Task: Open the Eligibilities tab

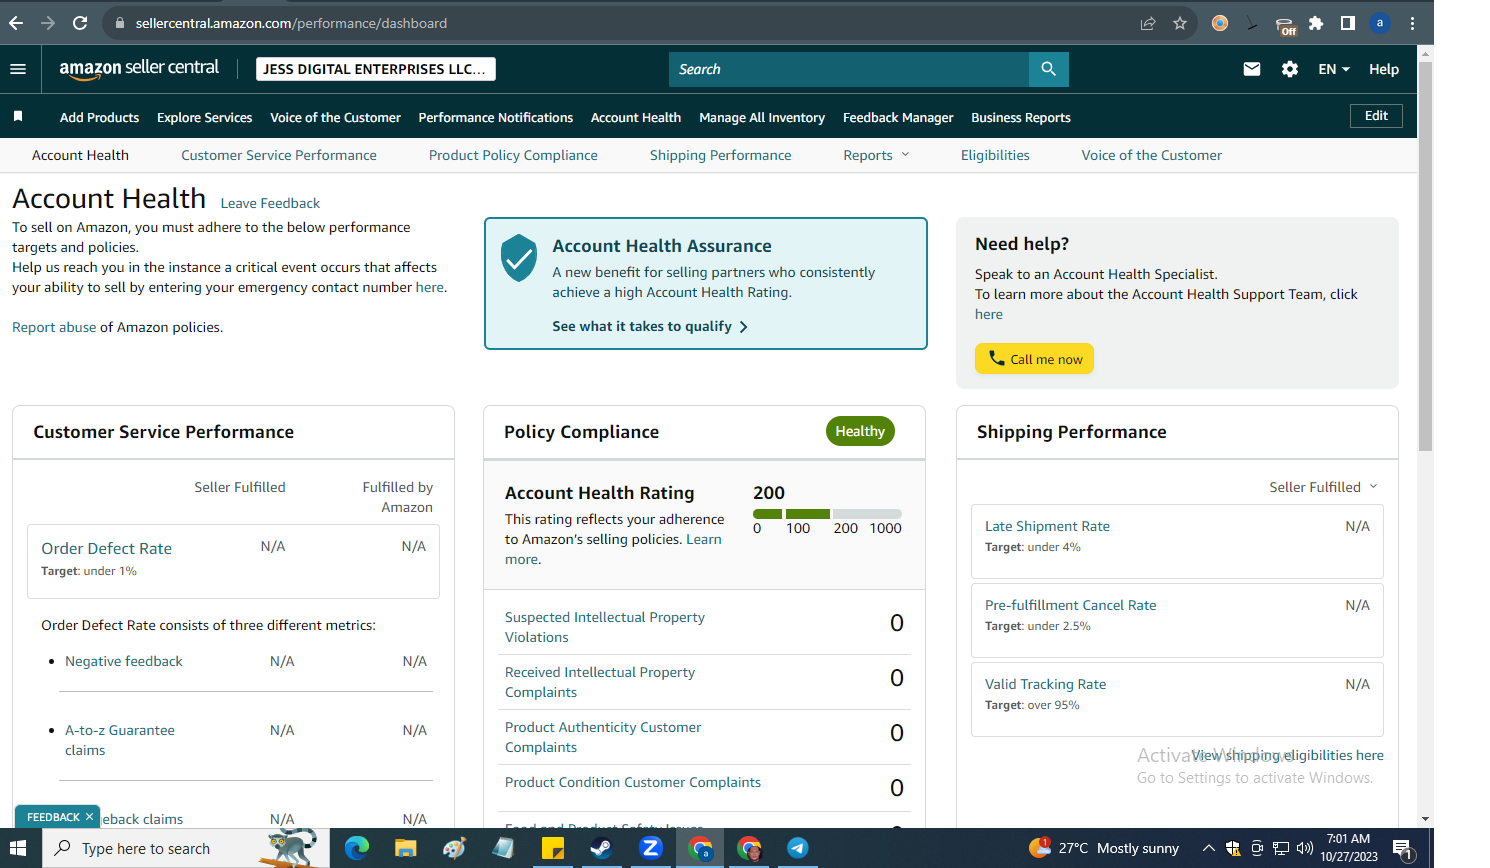Action: [x=995, y=155]
